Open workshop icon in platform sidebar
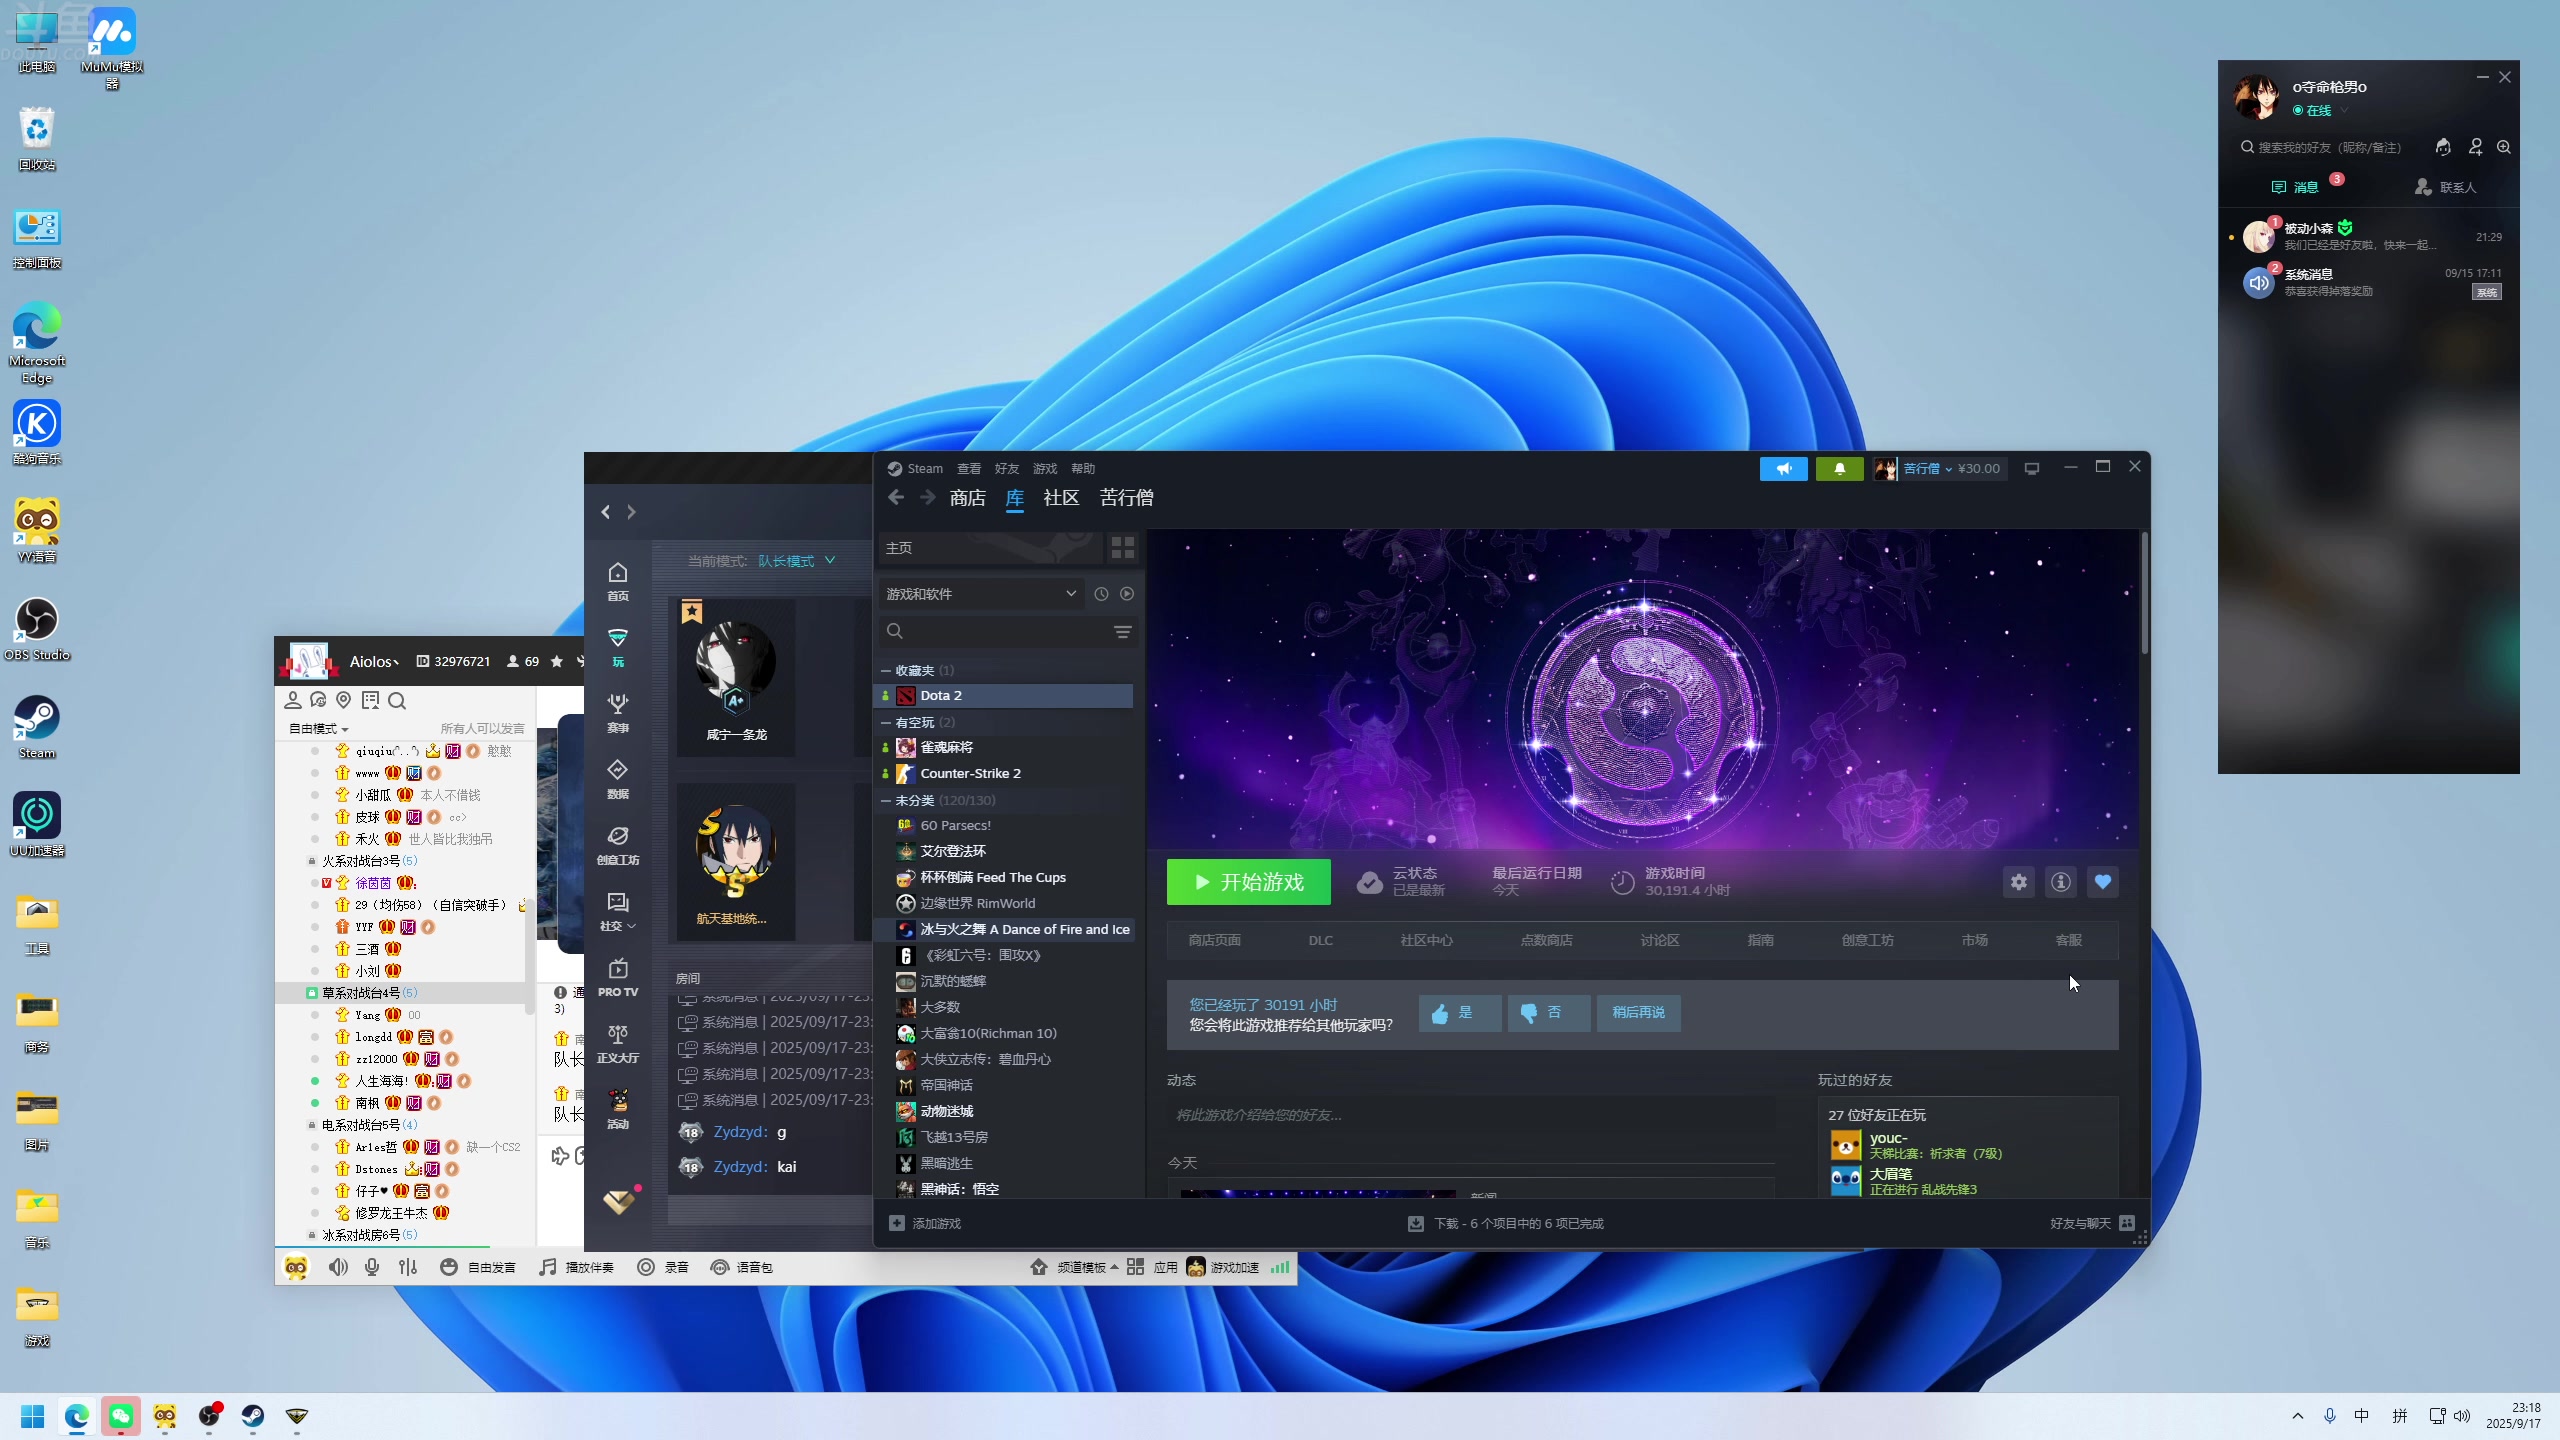This screenshot has width=2560, height=1440. tap(618, 845)
